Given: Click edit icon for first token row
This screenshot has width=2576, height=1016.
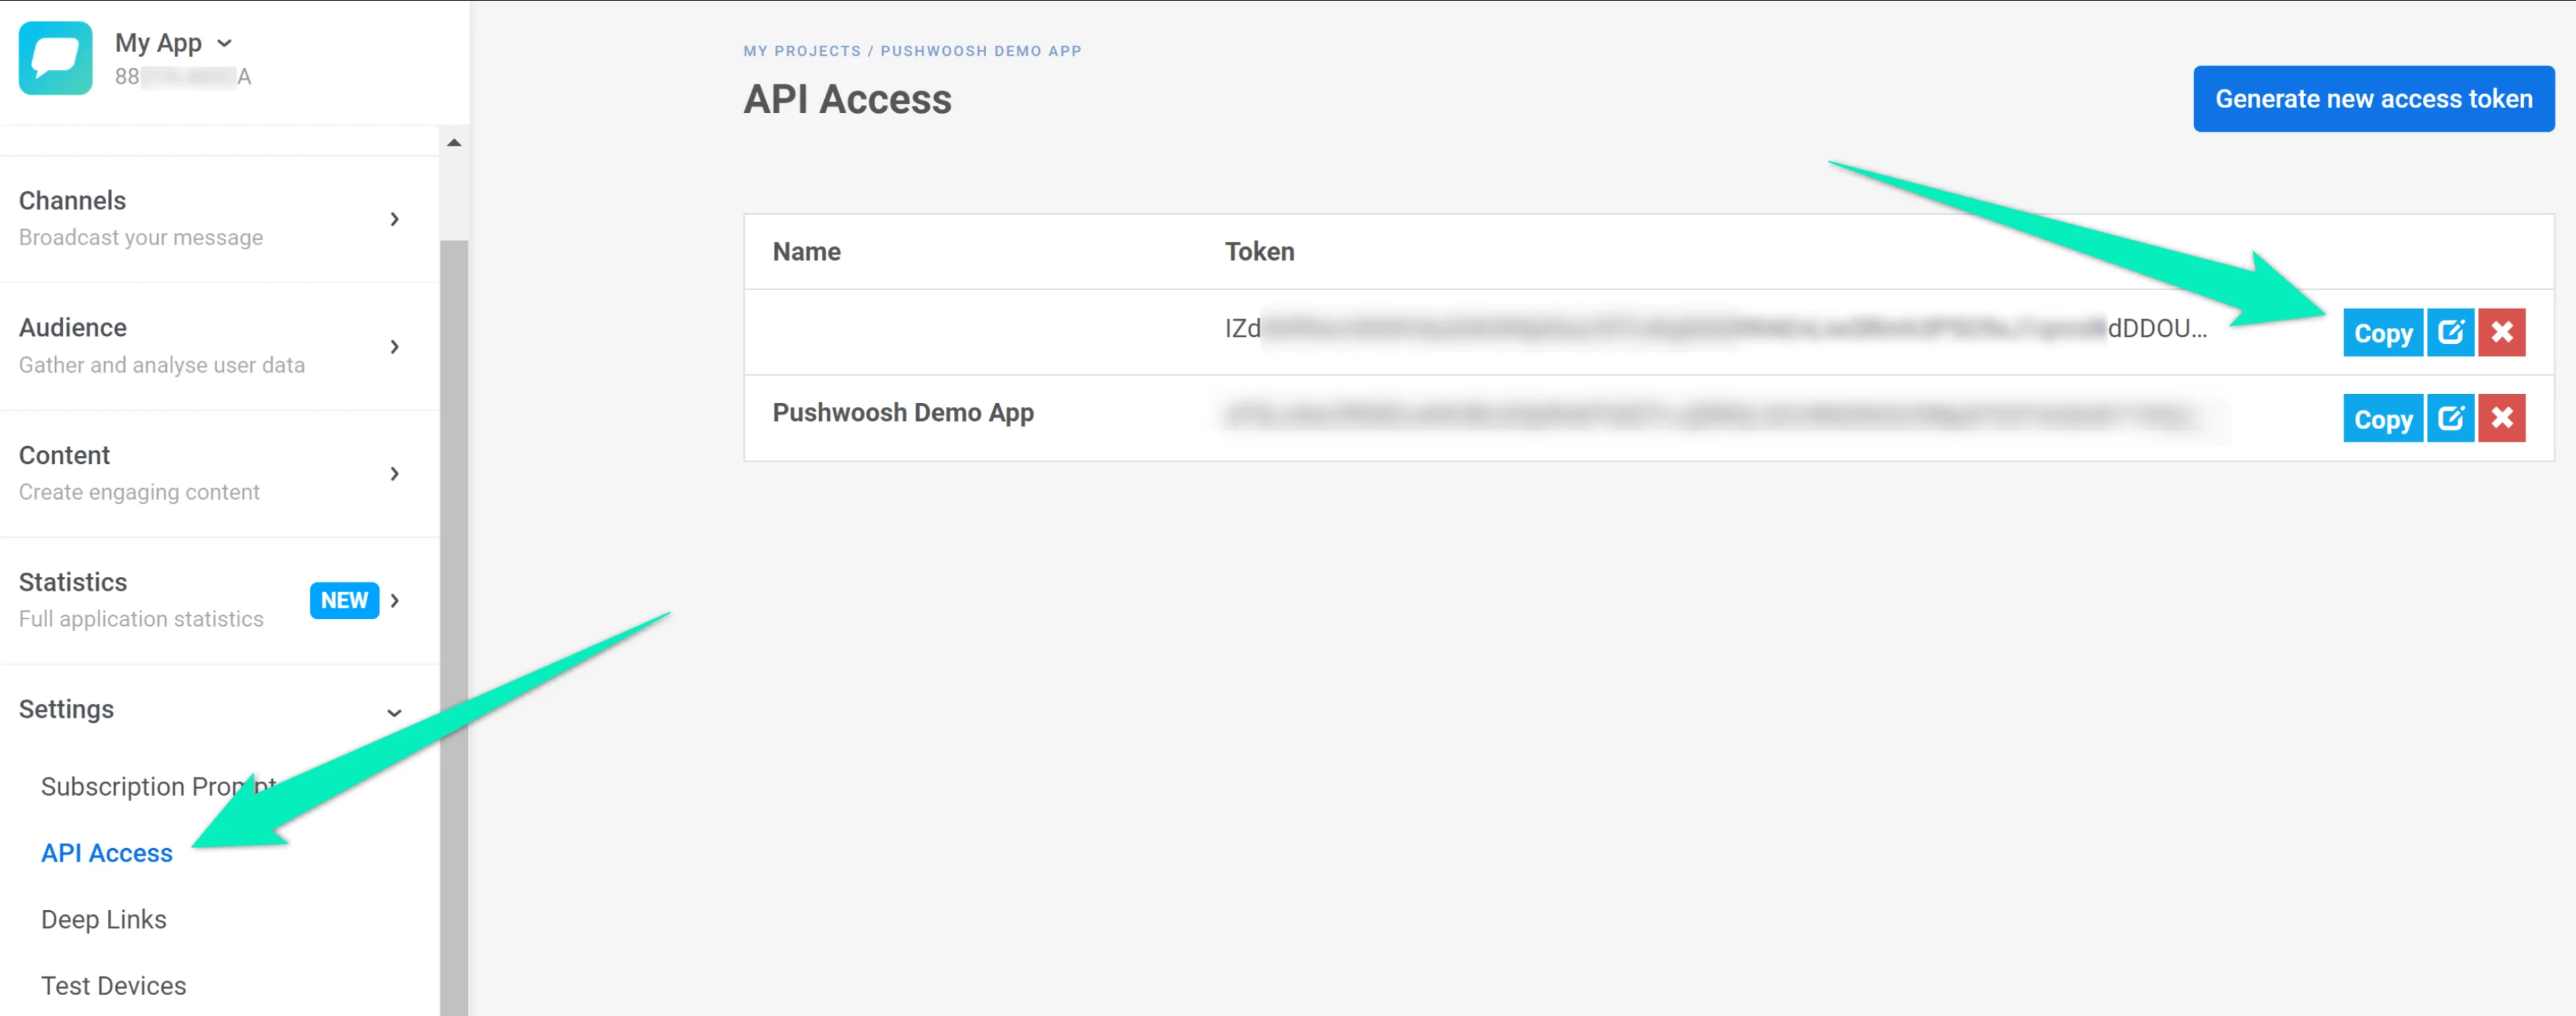Looking at the screenshot, I should coord(2450,332).
